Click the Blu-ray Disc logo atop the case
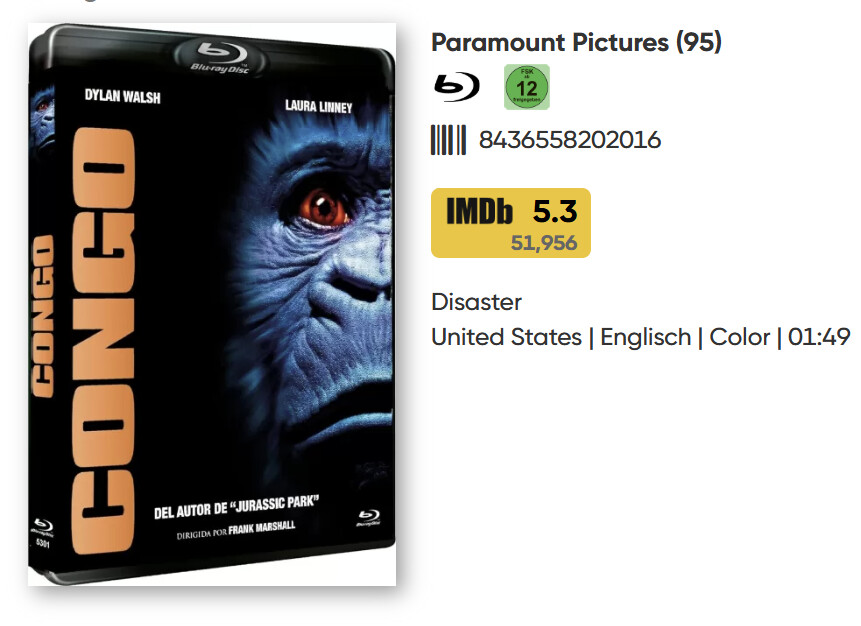 pyautogui.click(x=221, y=57)
